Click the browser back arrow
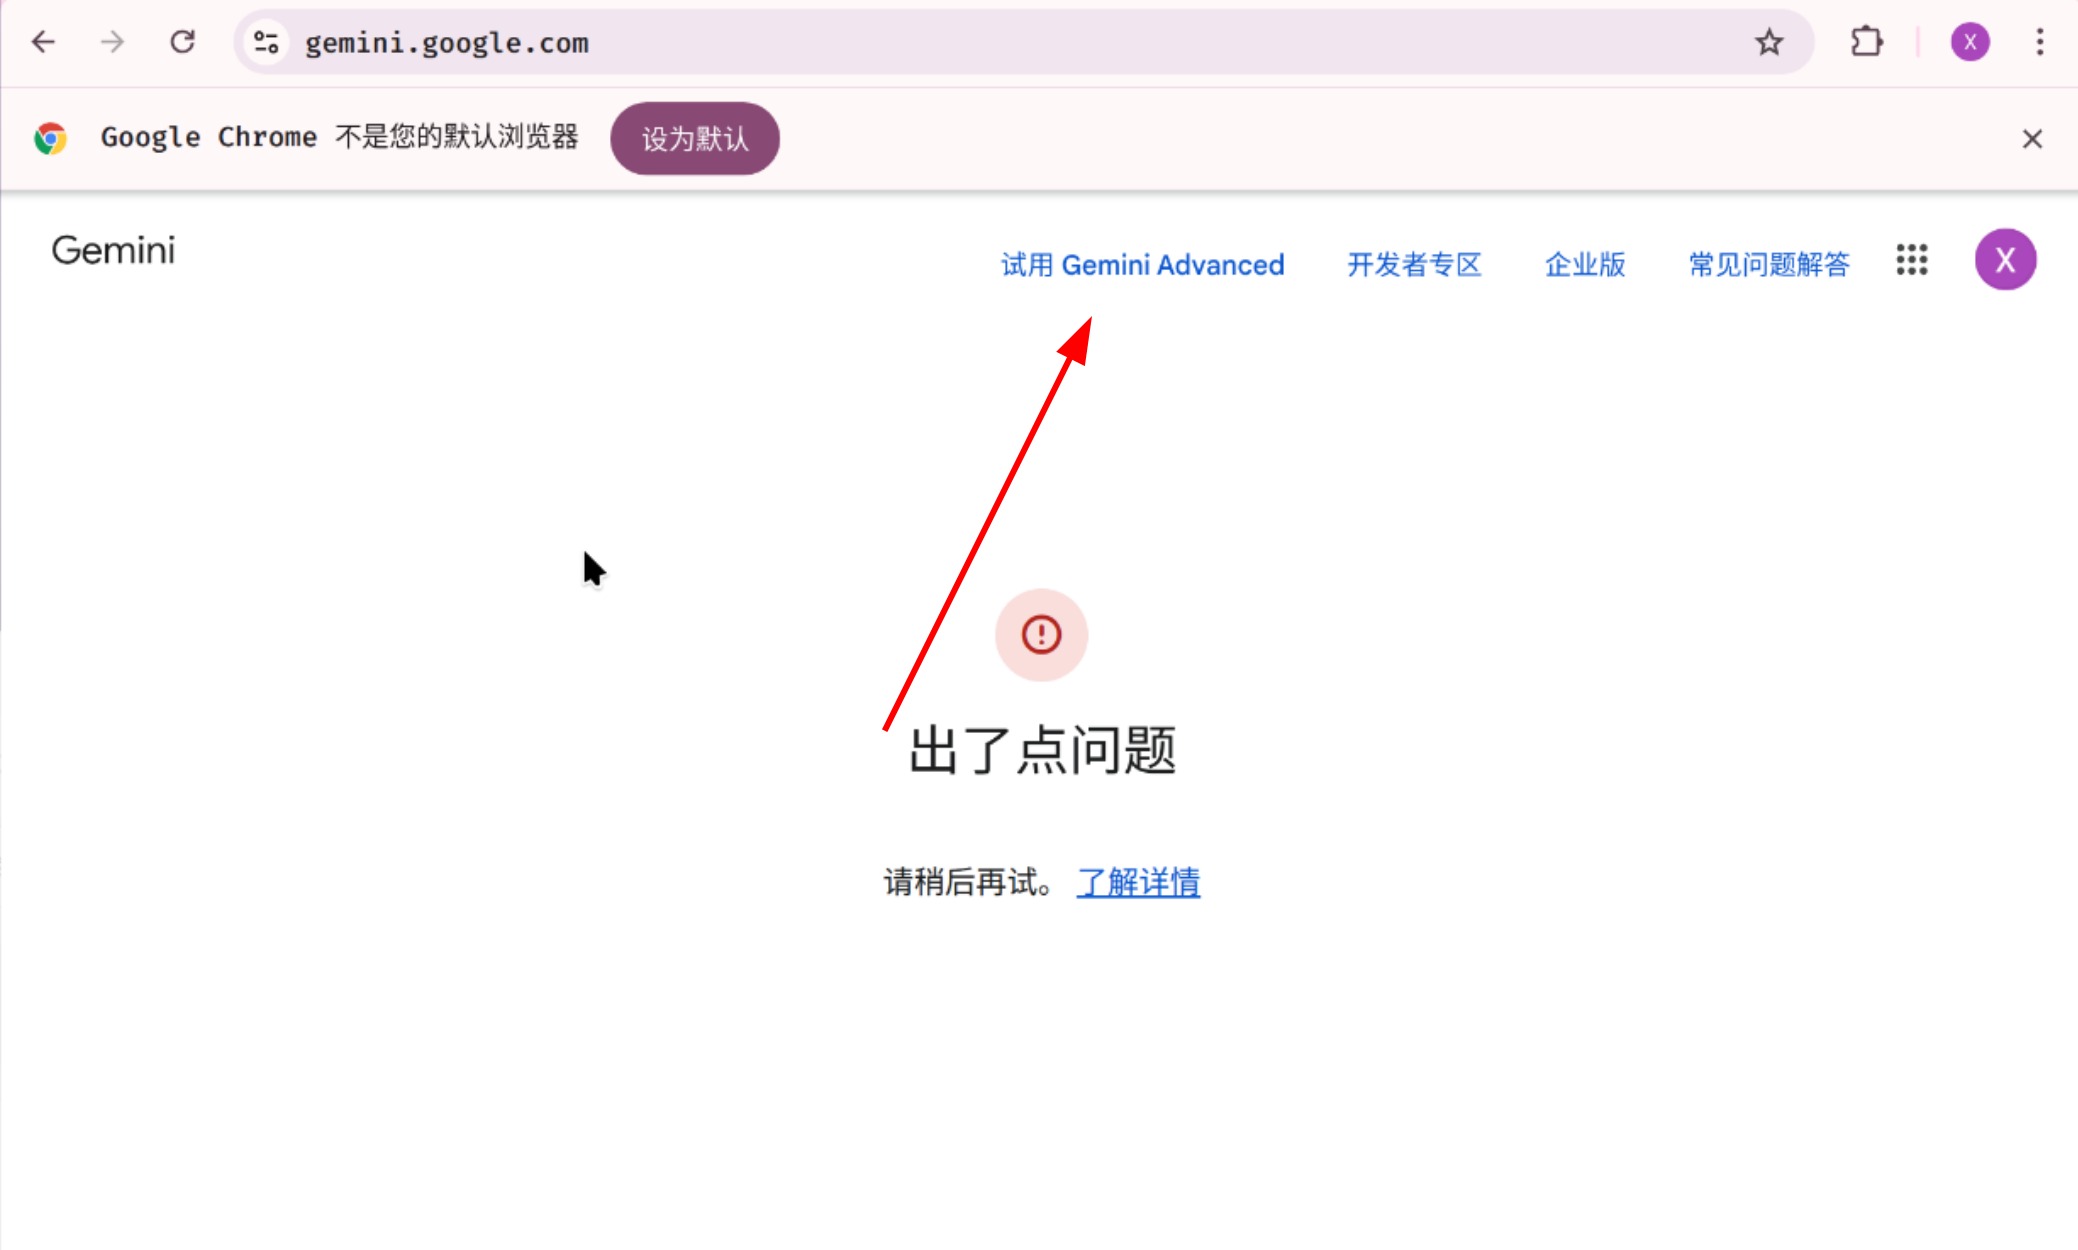 click(x=43, y=42)
